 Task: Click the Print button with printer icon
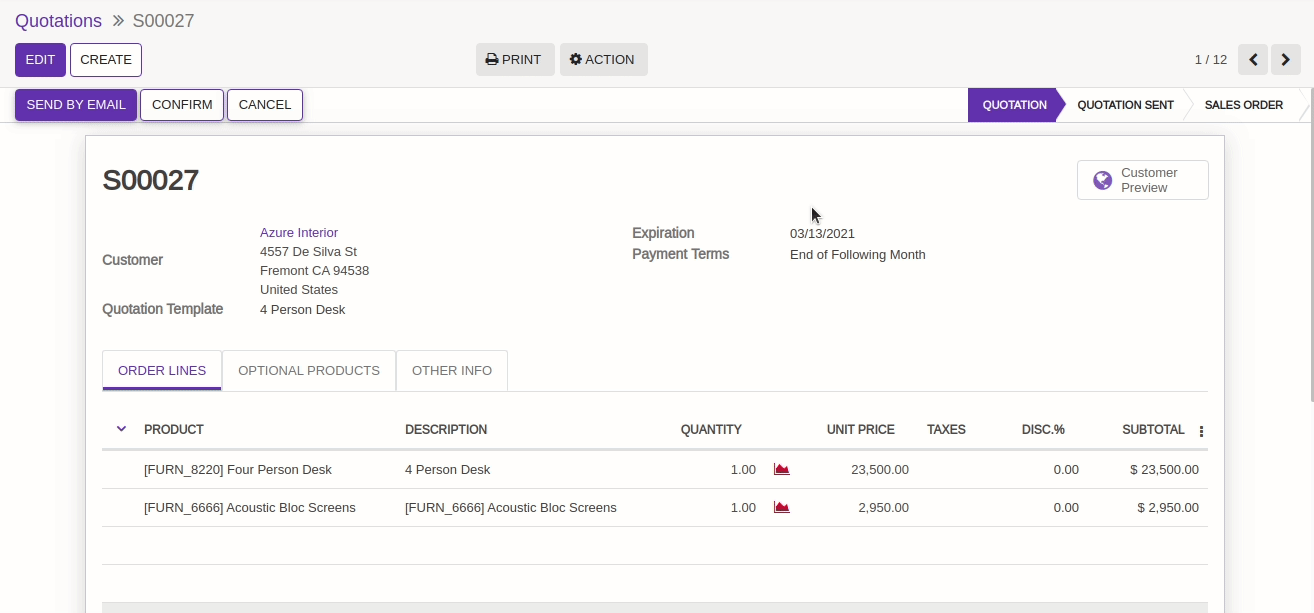click(x=514, y=59)
